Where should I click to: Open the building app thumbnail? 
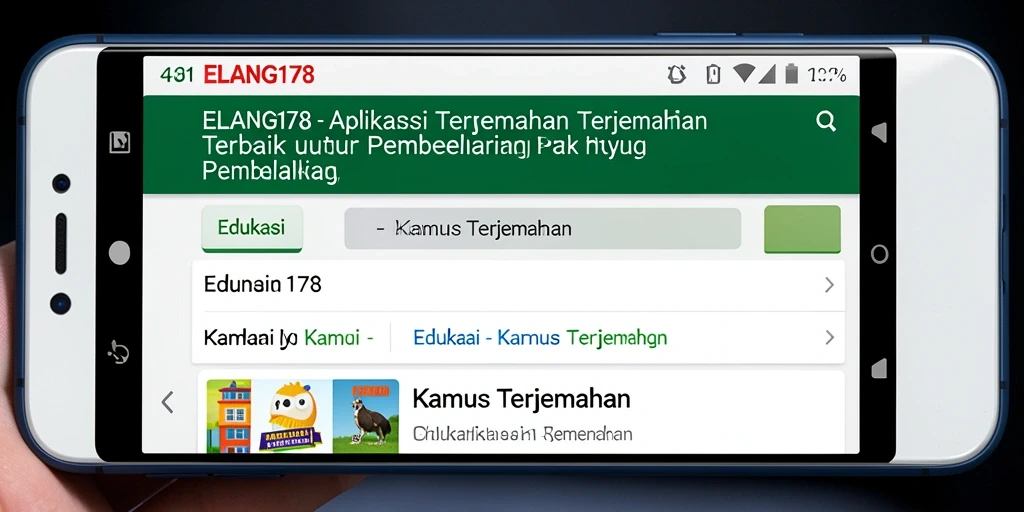coord(229,416)
